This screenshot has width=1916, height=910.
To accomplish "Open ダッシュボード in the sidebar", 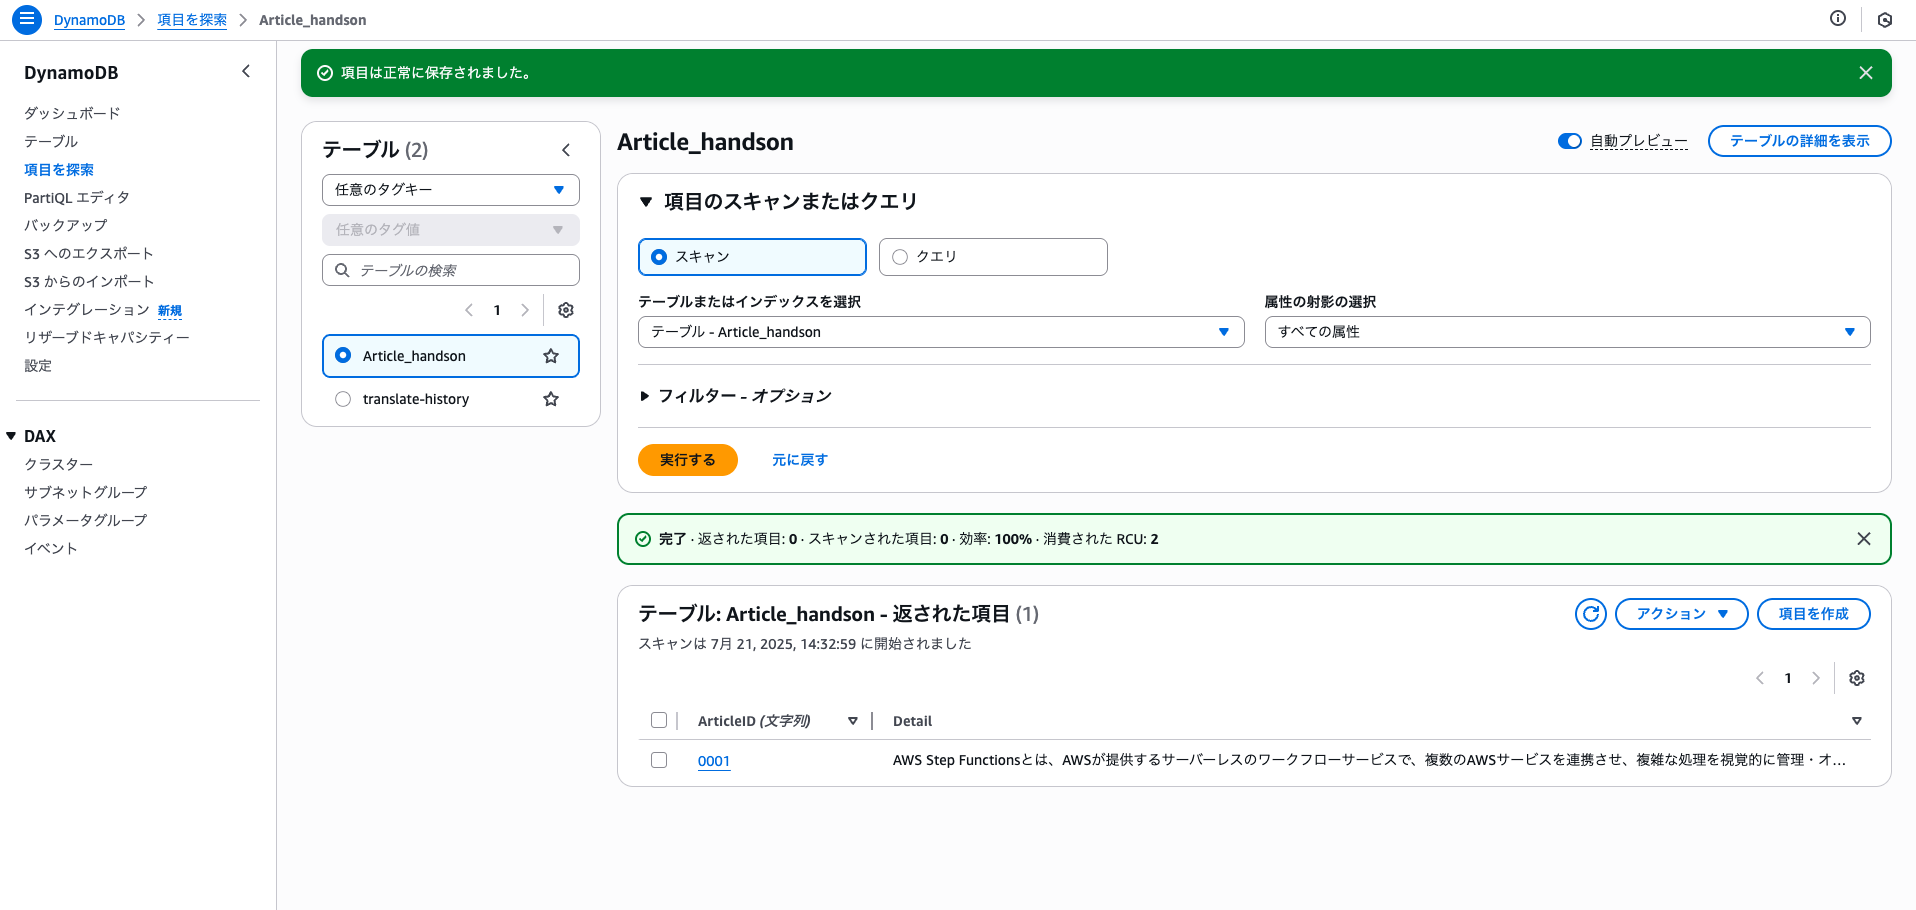I will click(72, 114).
